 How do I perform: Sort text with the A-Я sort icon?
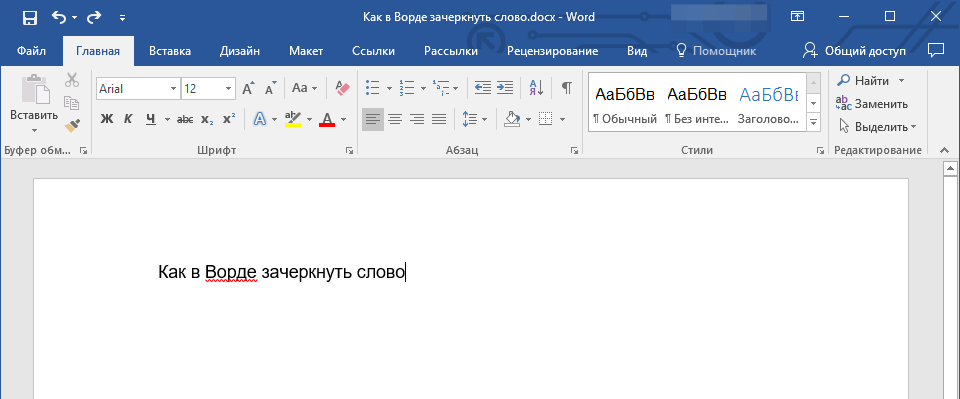536,88
